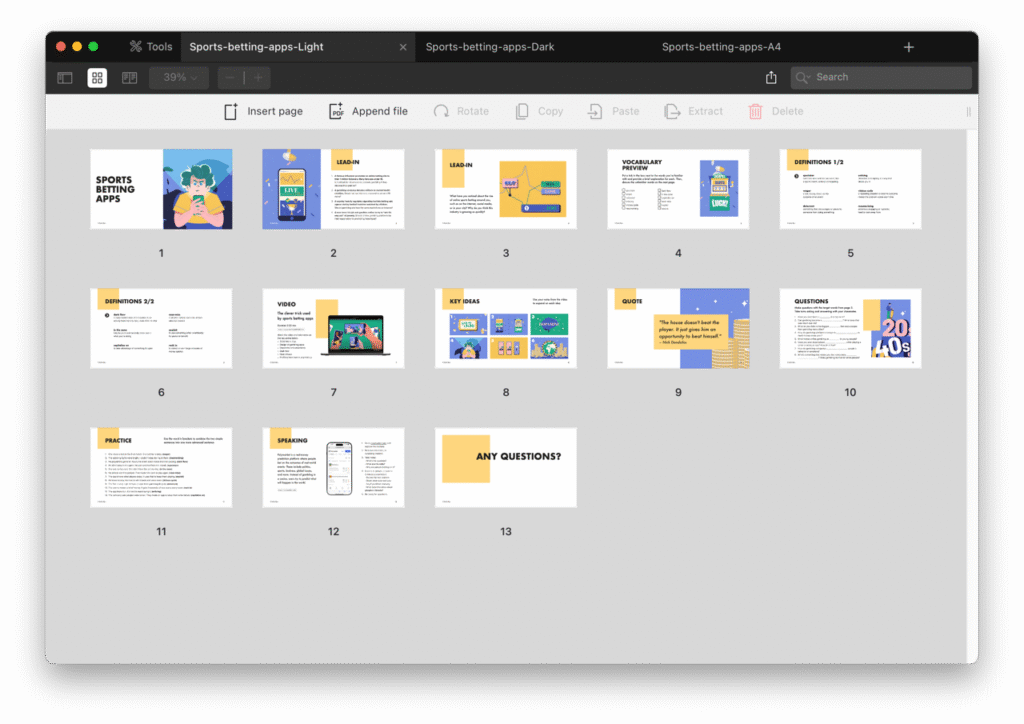Image resolution: width=1024 pixels, height=724 pixels.
Task: Zoom out with the minus button
Action: [x=230, y=78]
